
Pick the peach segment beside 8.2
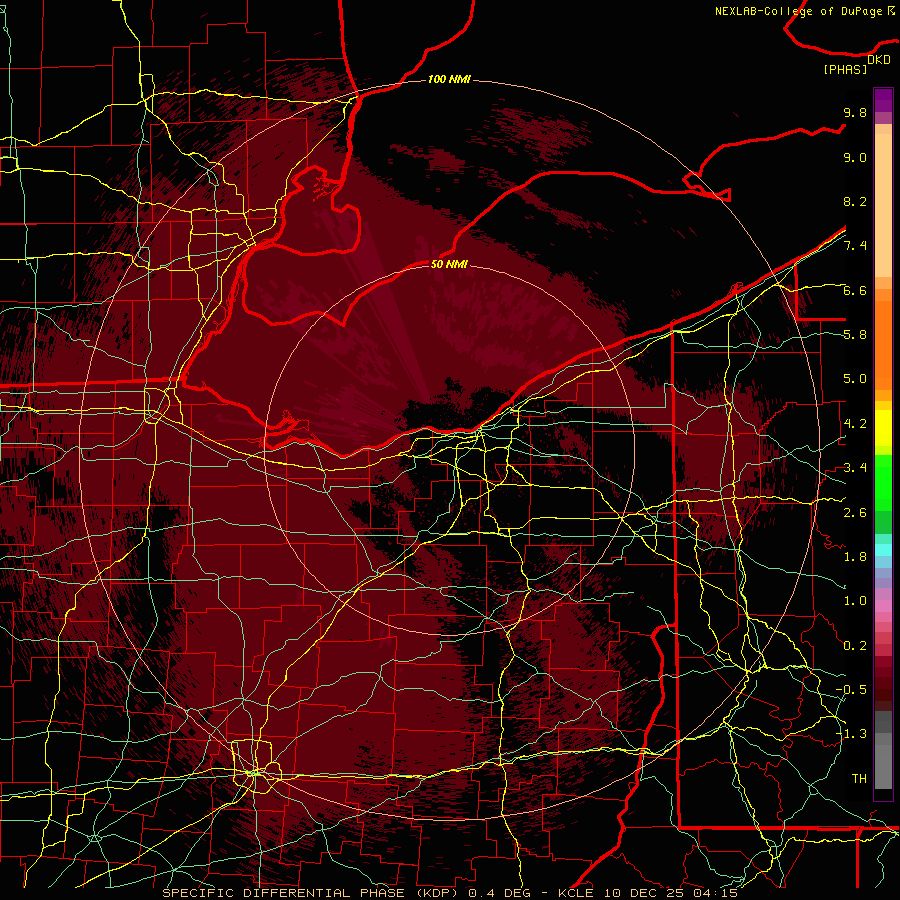[883, 205]
